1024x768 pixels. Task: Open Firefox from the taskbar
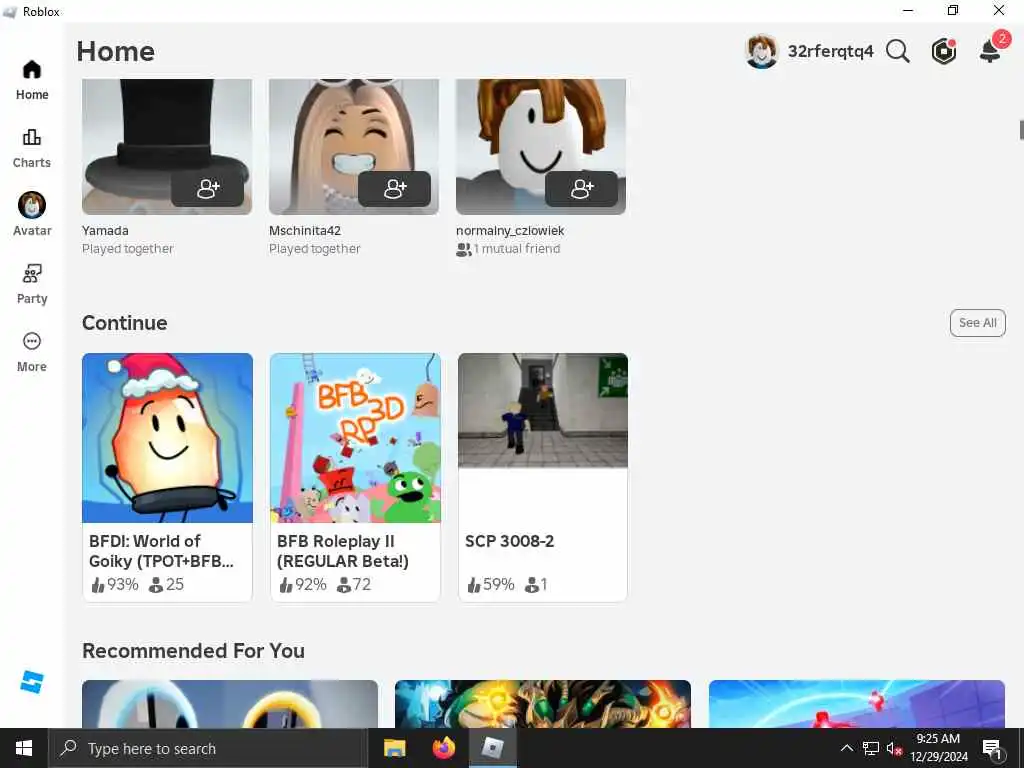(x=444, y=748)
